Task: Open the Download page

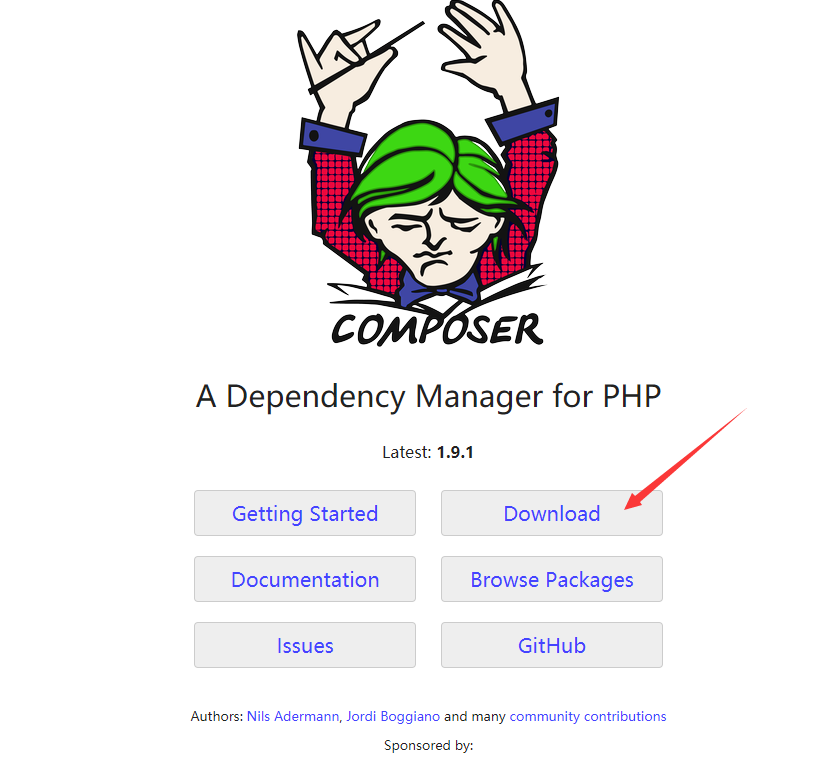Action: coord(552,513)
